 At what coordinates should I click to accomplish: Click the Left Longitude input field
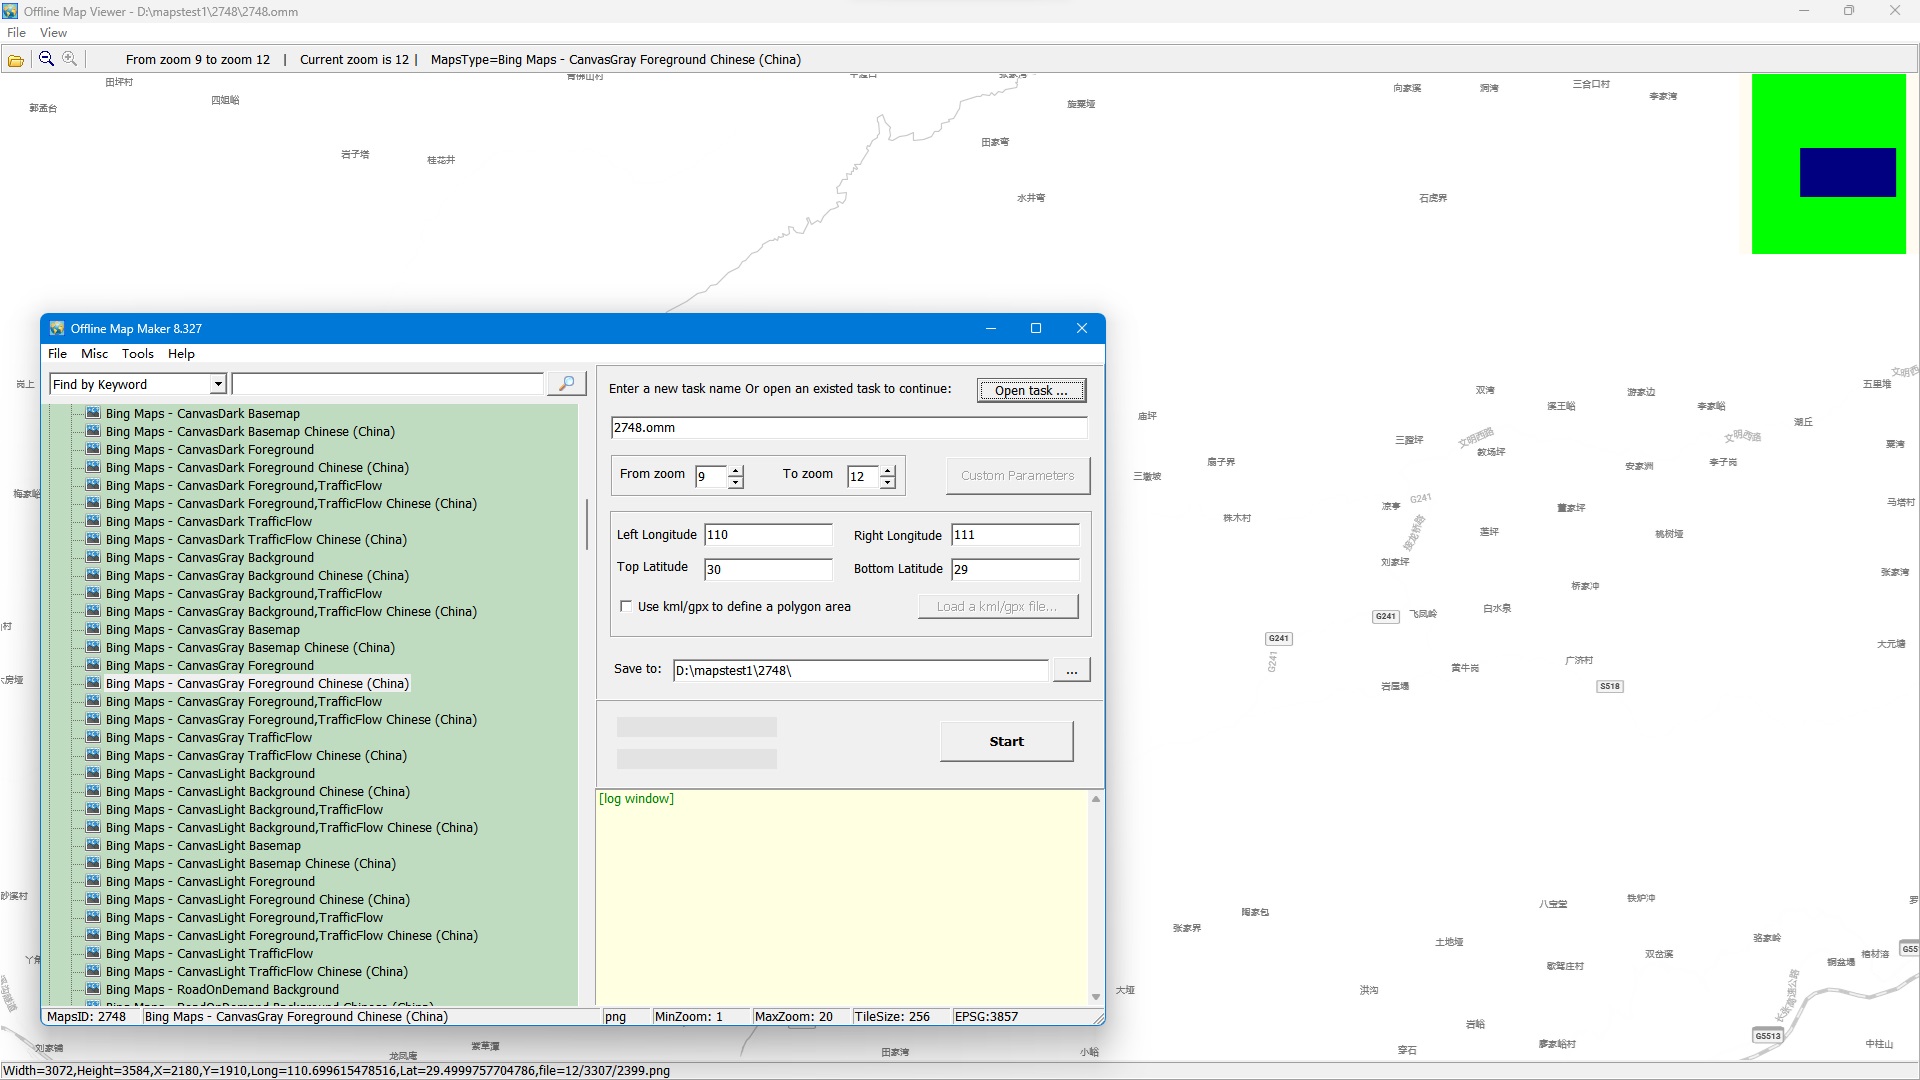point(768,535)
